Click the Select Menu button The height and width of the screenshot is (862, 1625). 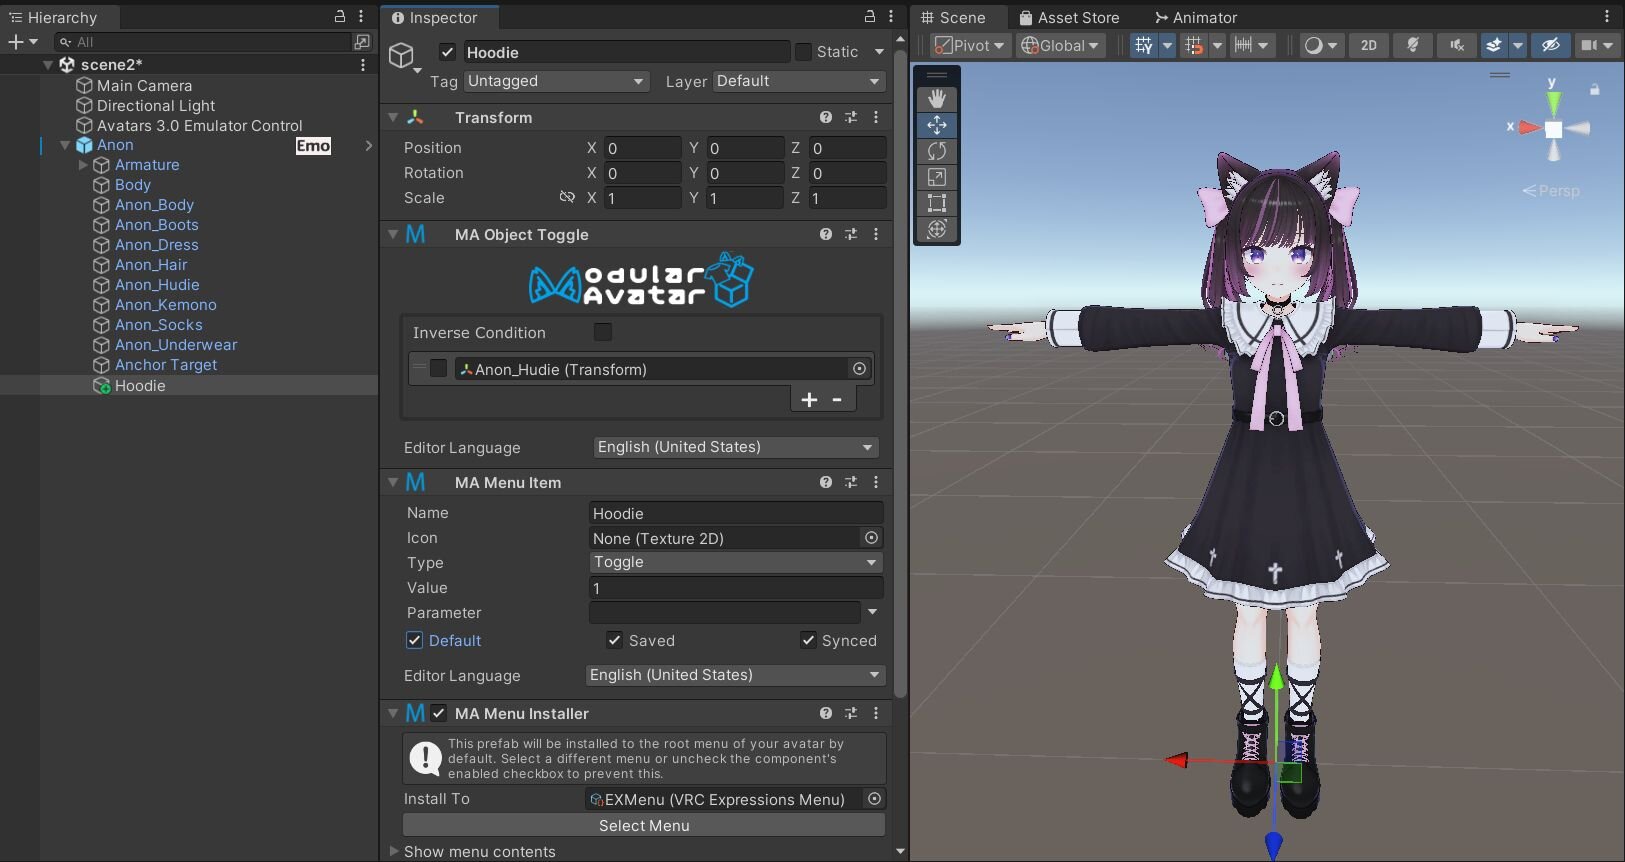(644, 825)
